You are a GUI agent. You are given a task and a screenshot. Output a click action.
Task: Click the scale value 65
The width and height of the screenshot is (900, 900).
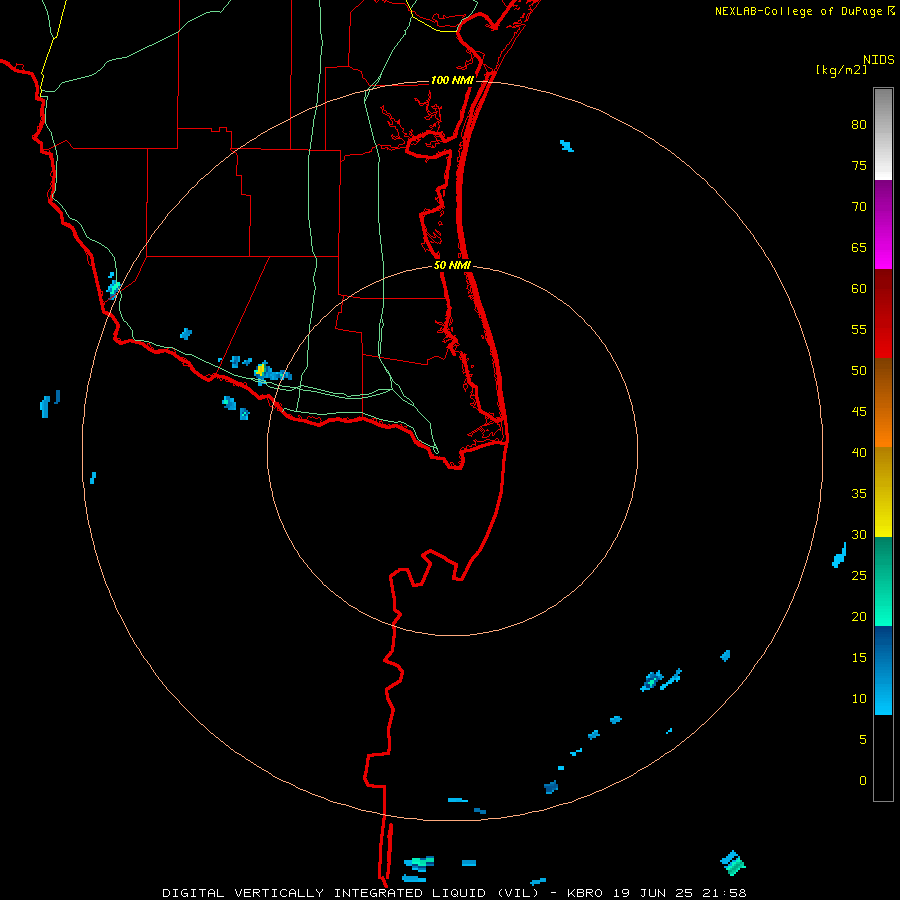pos(859,247)
